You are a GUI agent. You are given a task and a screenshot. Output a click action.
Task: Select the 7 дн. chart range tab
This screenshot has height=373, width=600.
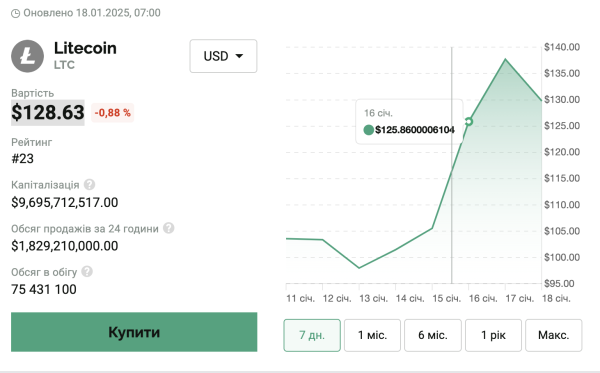(312, 335)
